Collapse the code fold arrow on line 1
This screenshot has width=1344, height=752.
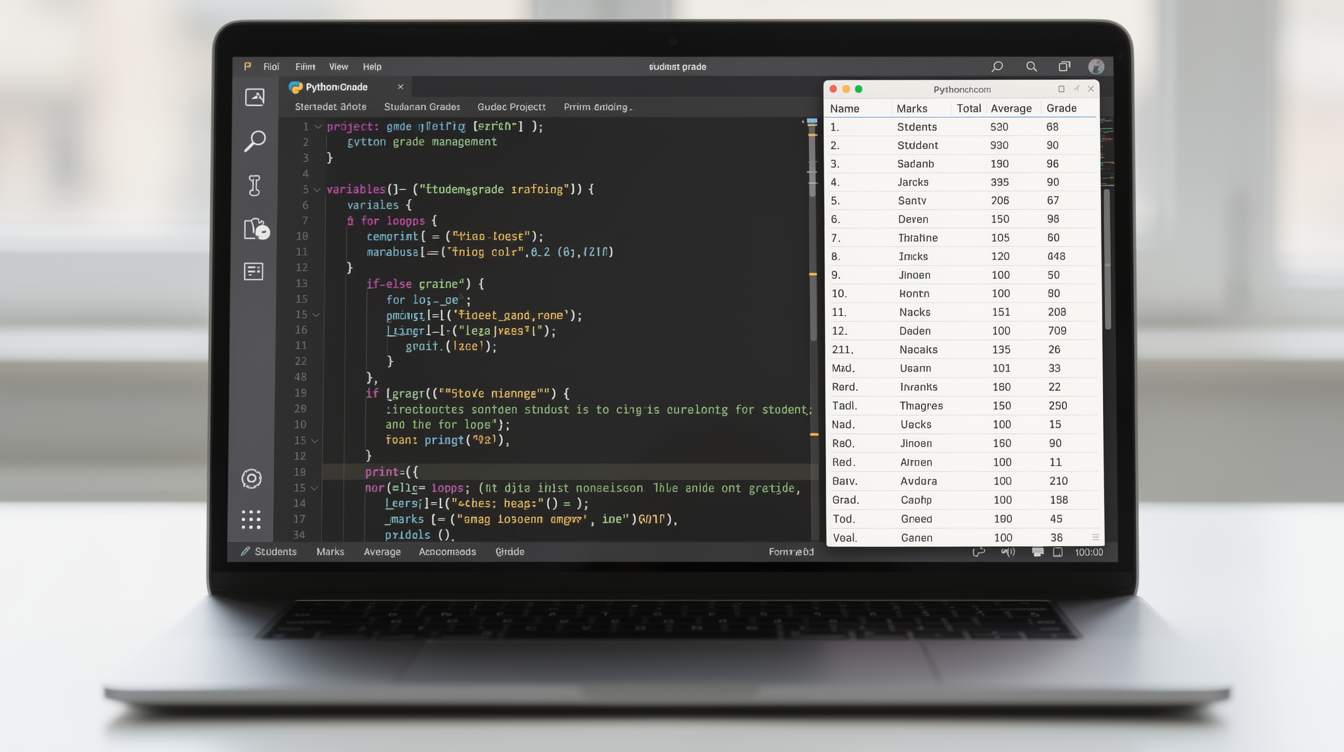point(318,127)
